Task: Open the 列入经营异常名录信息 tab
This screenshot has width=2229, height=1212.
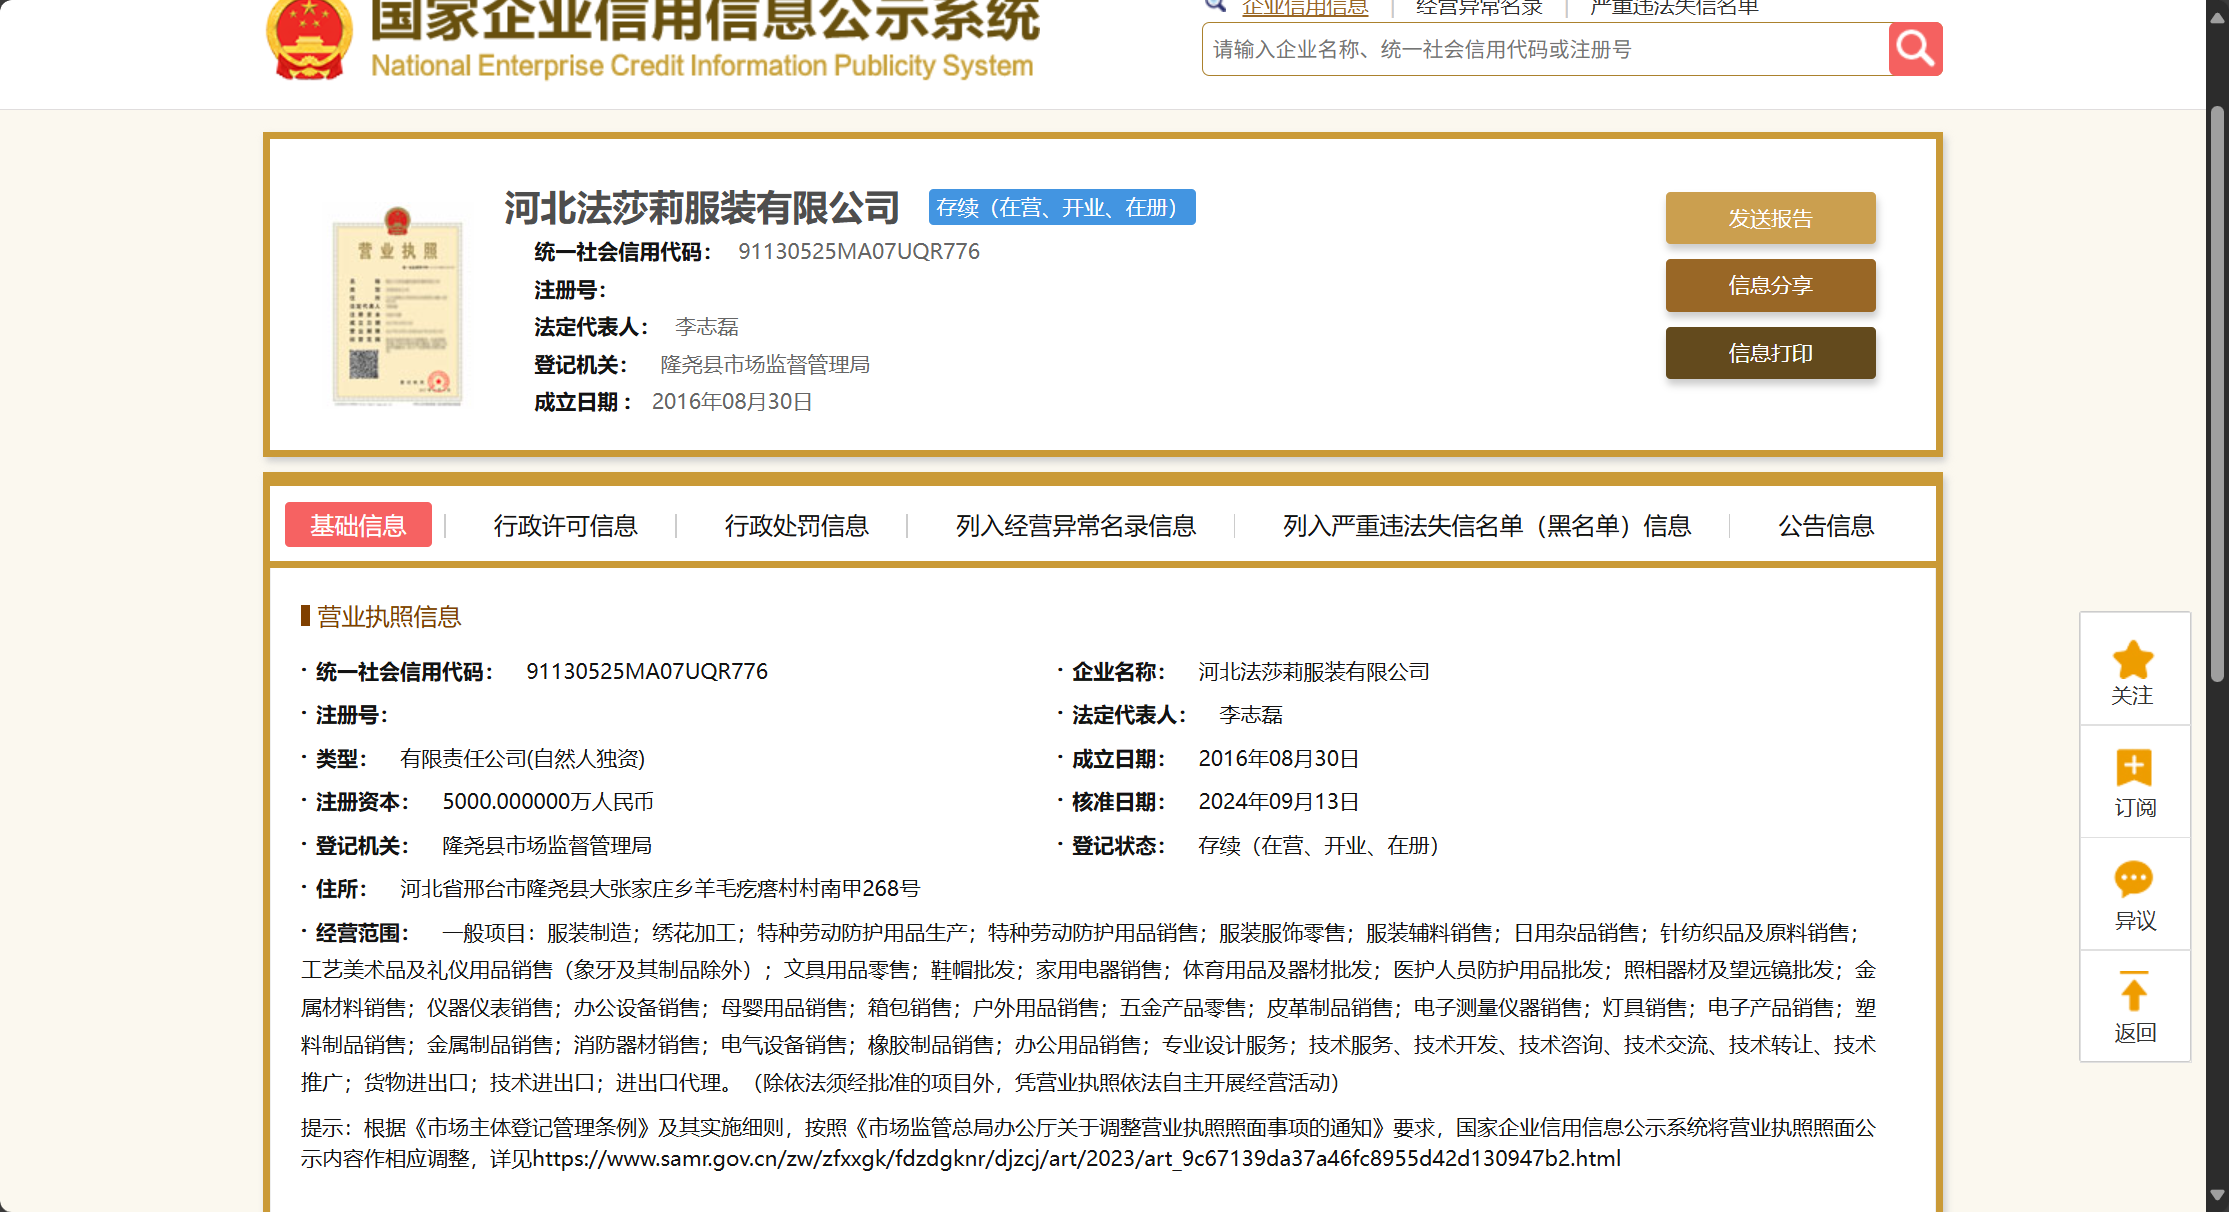Action: pos(1075,526)
